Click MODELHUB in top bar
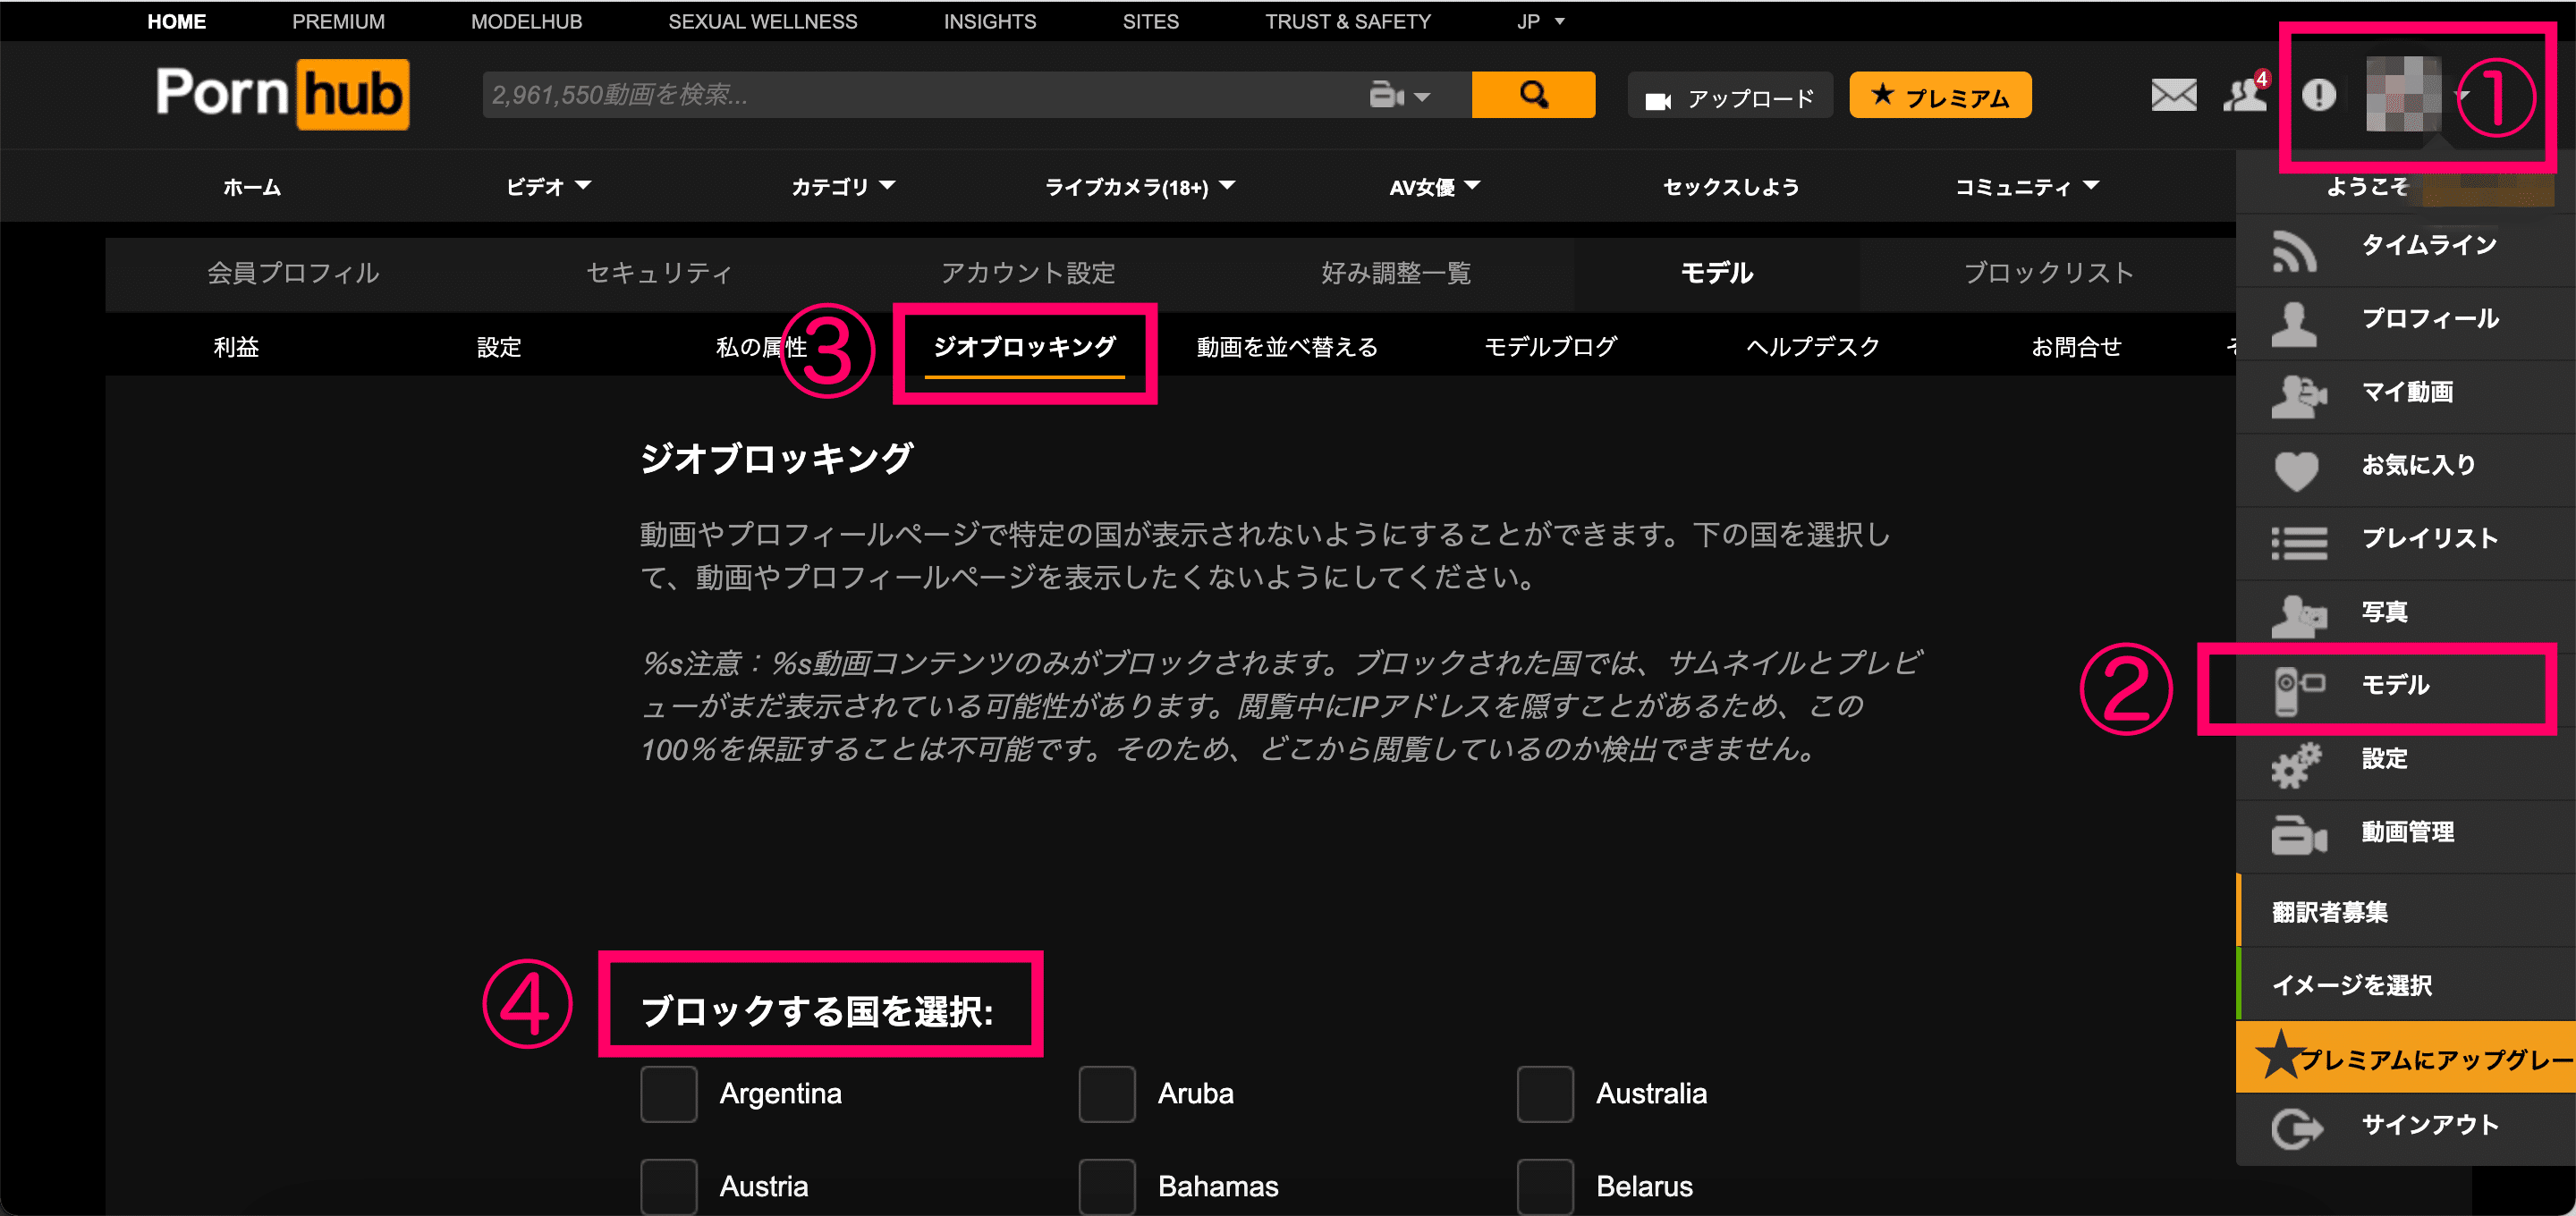The image size is (2576, 1216). point(526,21)
